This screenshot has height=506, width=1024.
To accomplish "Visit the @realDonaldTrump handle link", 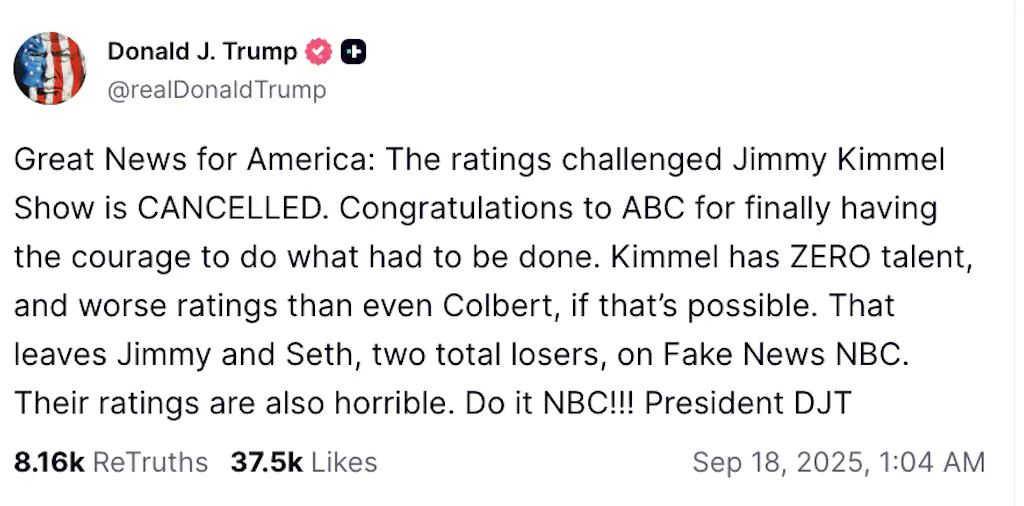I will tap(216, 90).
